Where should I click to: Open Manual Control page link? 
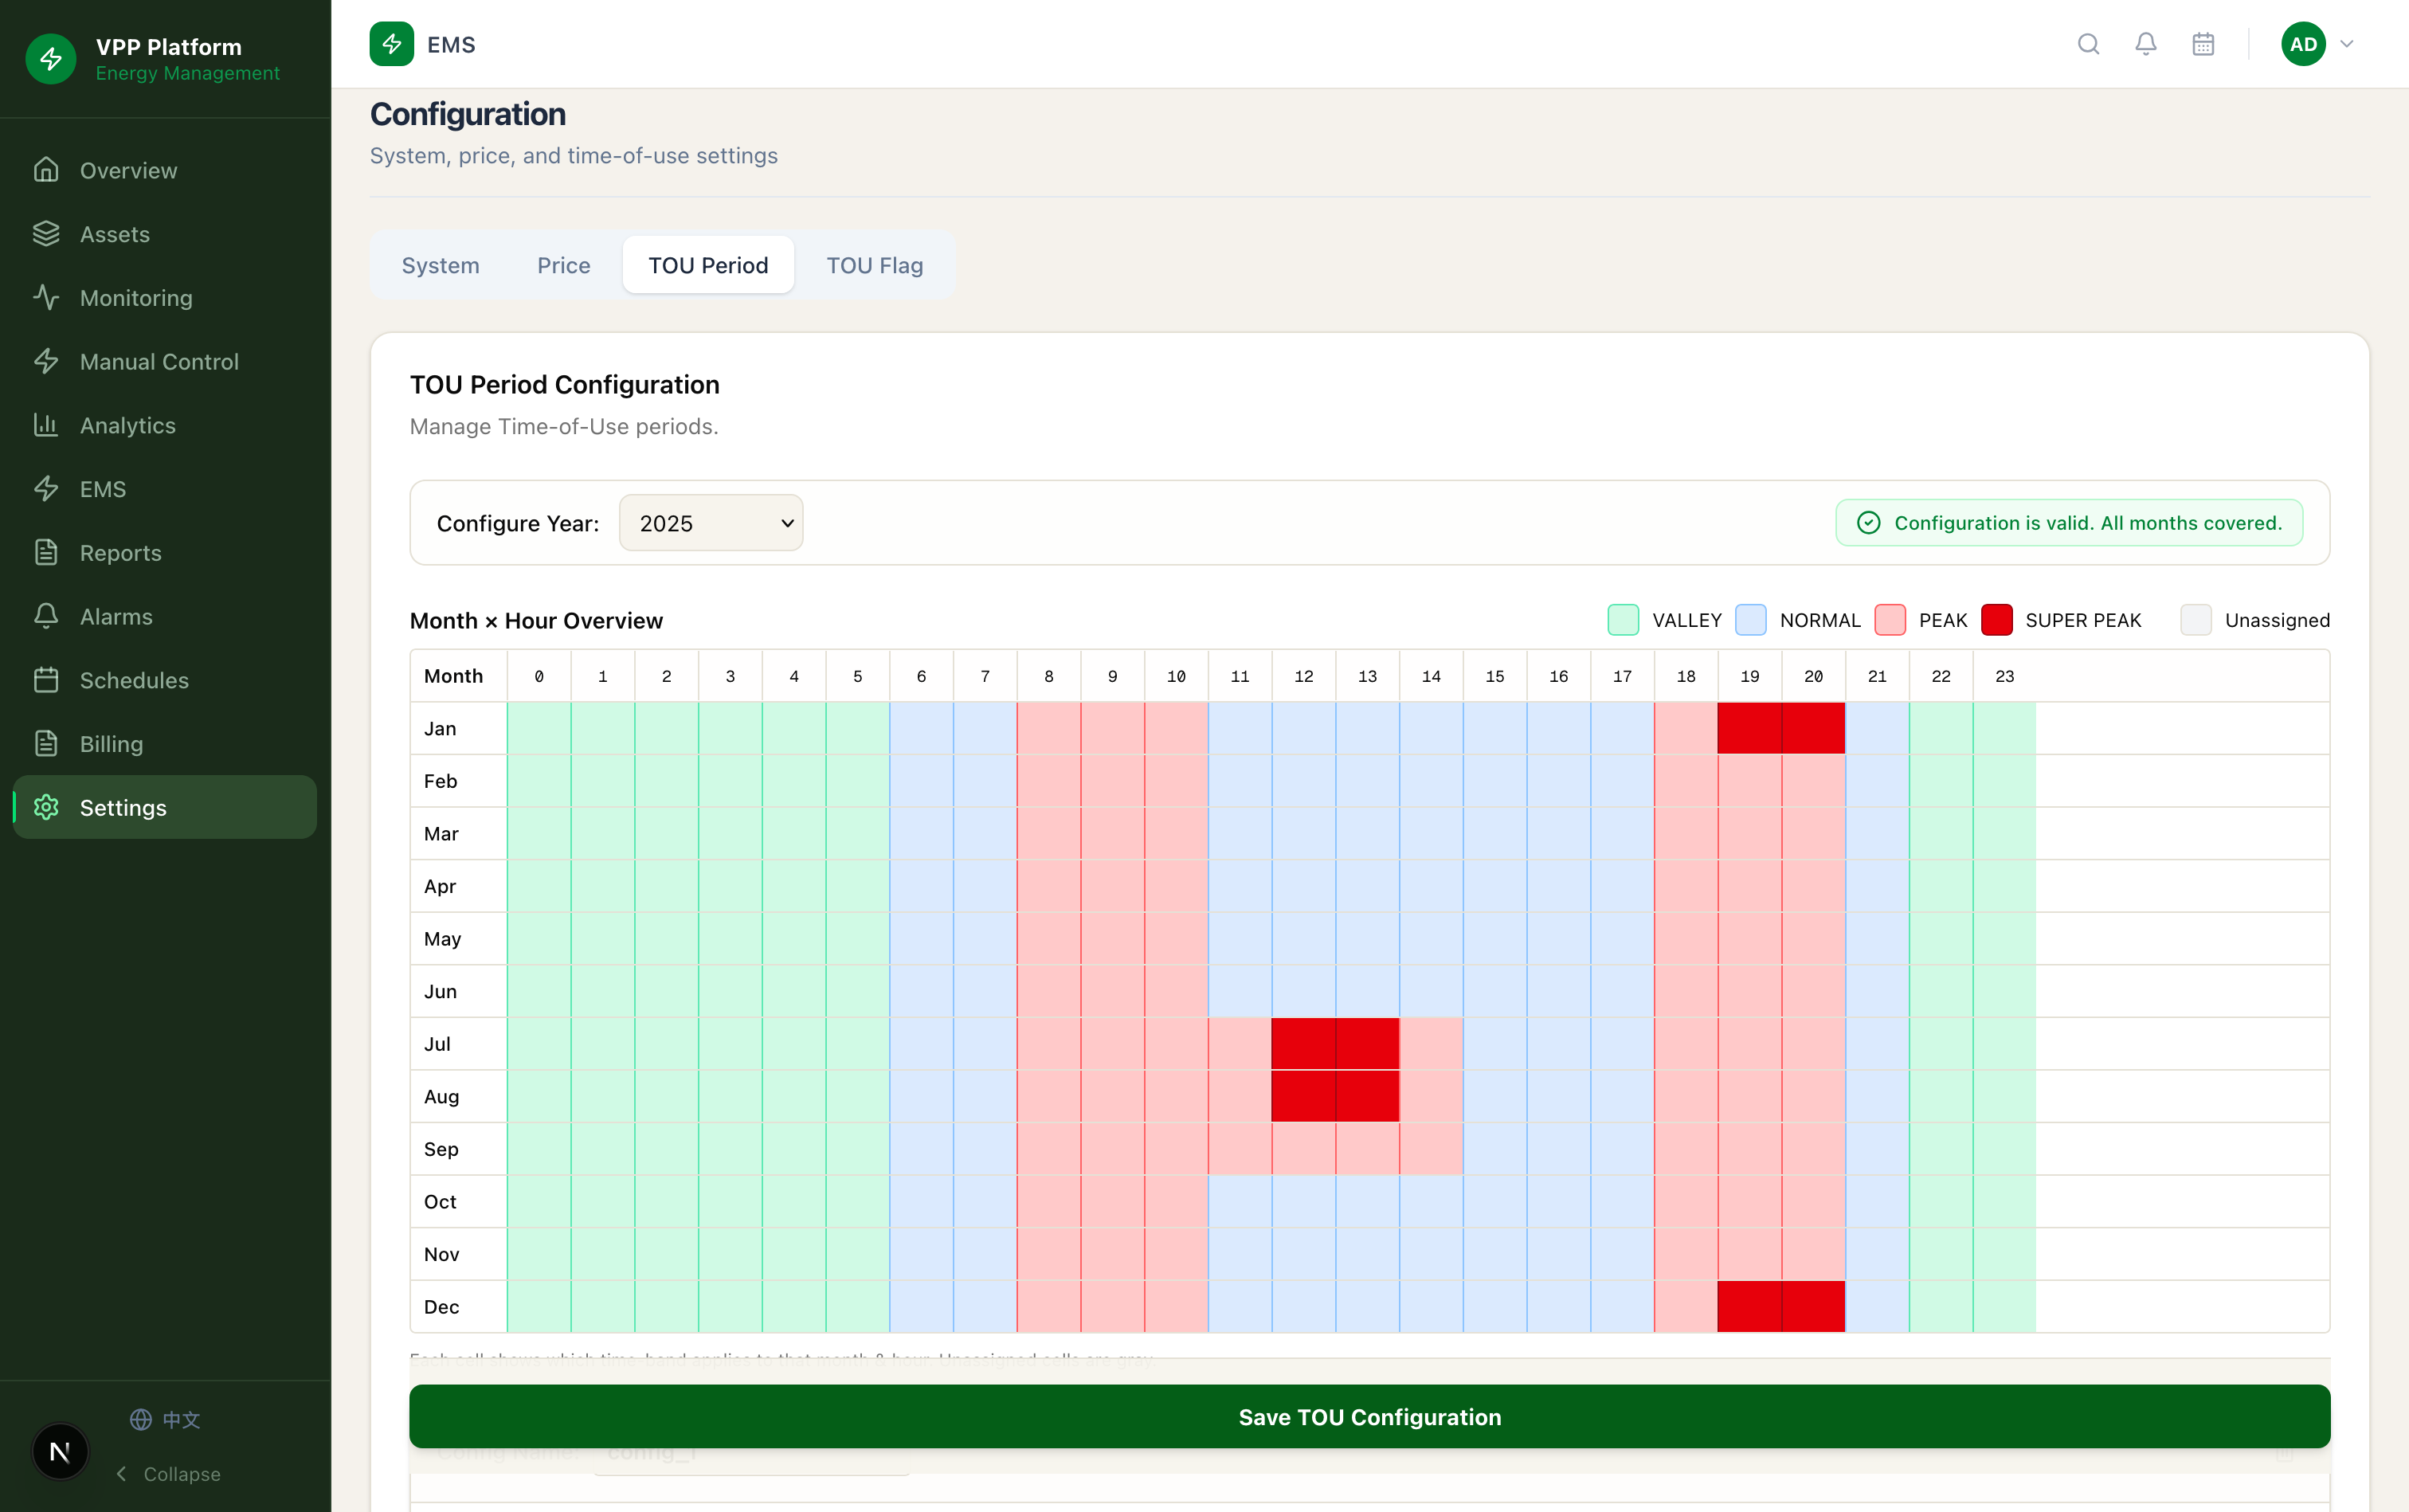coord(165,361)
